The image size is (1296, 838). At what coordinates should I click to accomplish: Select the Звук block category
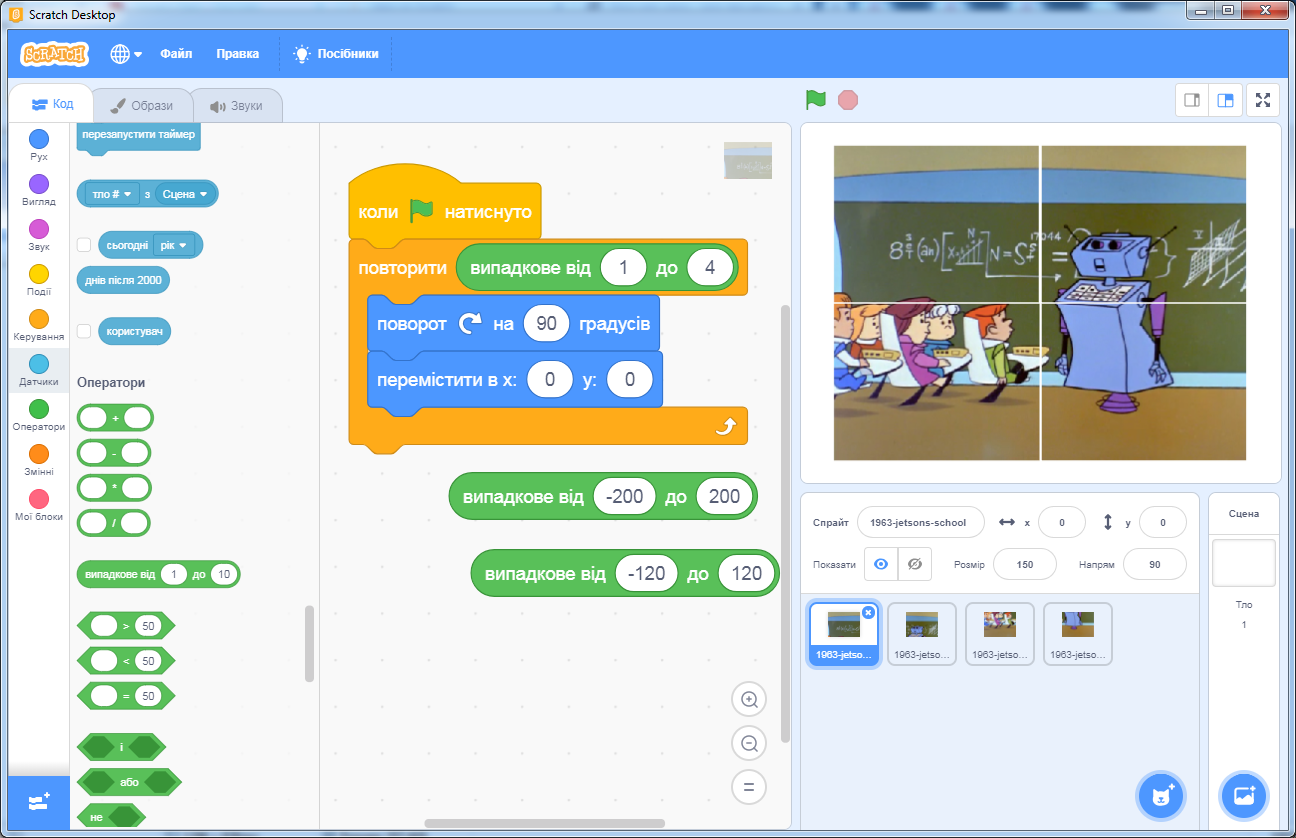(39, 235)
